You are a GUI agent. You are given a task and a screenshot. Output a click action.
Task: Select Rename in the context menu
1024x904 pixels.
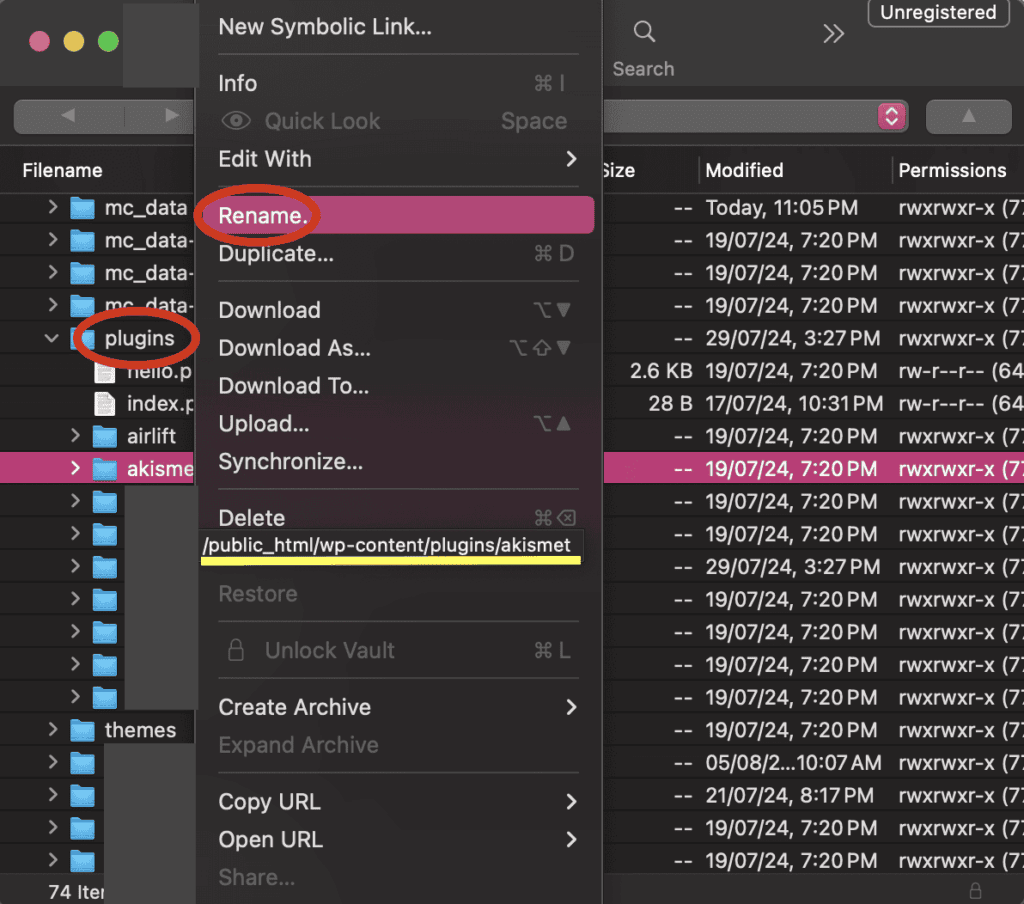click(398, 216)
